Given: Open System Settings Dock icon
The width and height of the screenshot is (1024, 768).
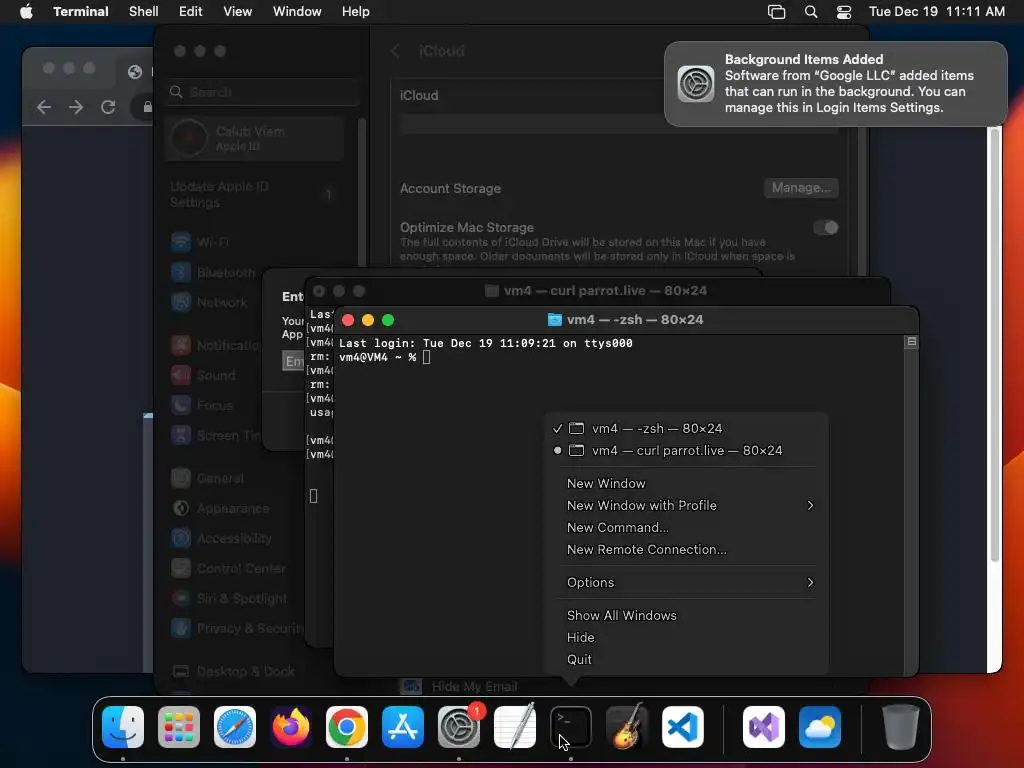Looking at the screenshot, I should point(458,727).
